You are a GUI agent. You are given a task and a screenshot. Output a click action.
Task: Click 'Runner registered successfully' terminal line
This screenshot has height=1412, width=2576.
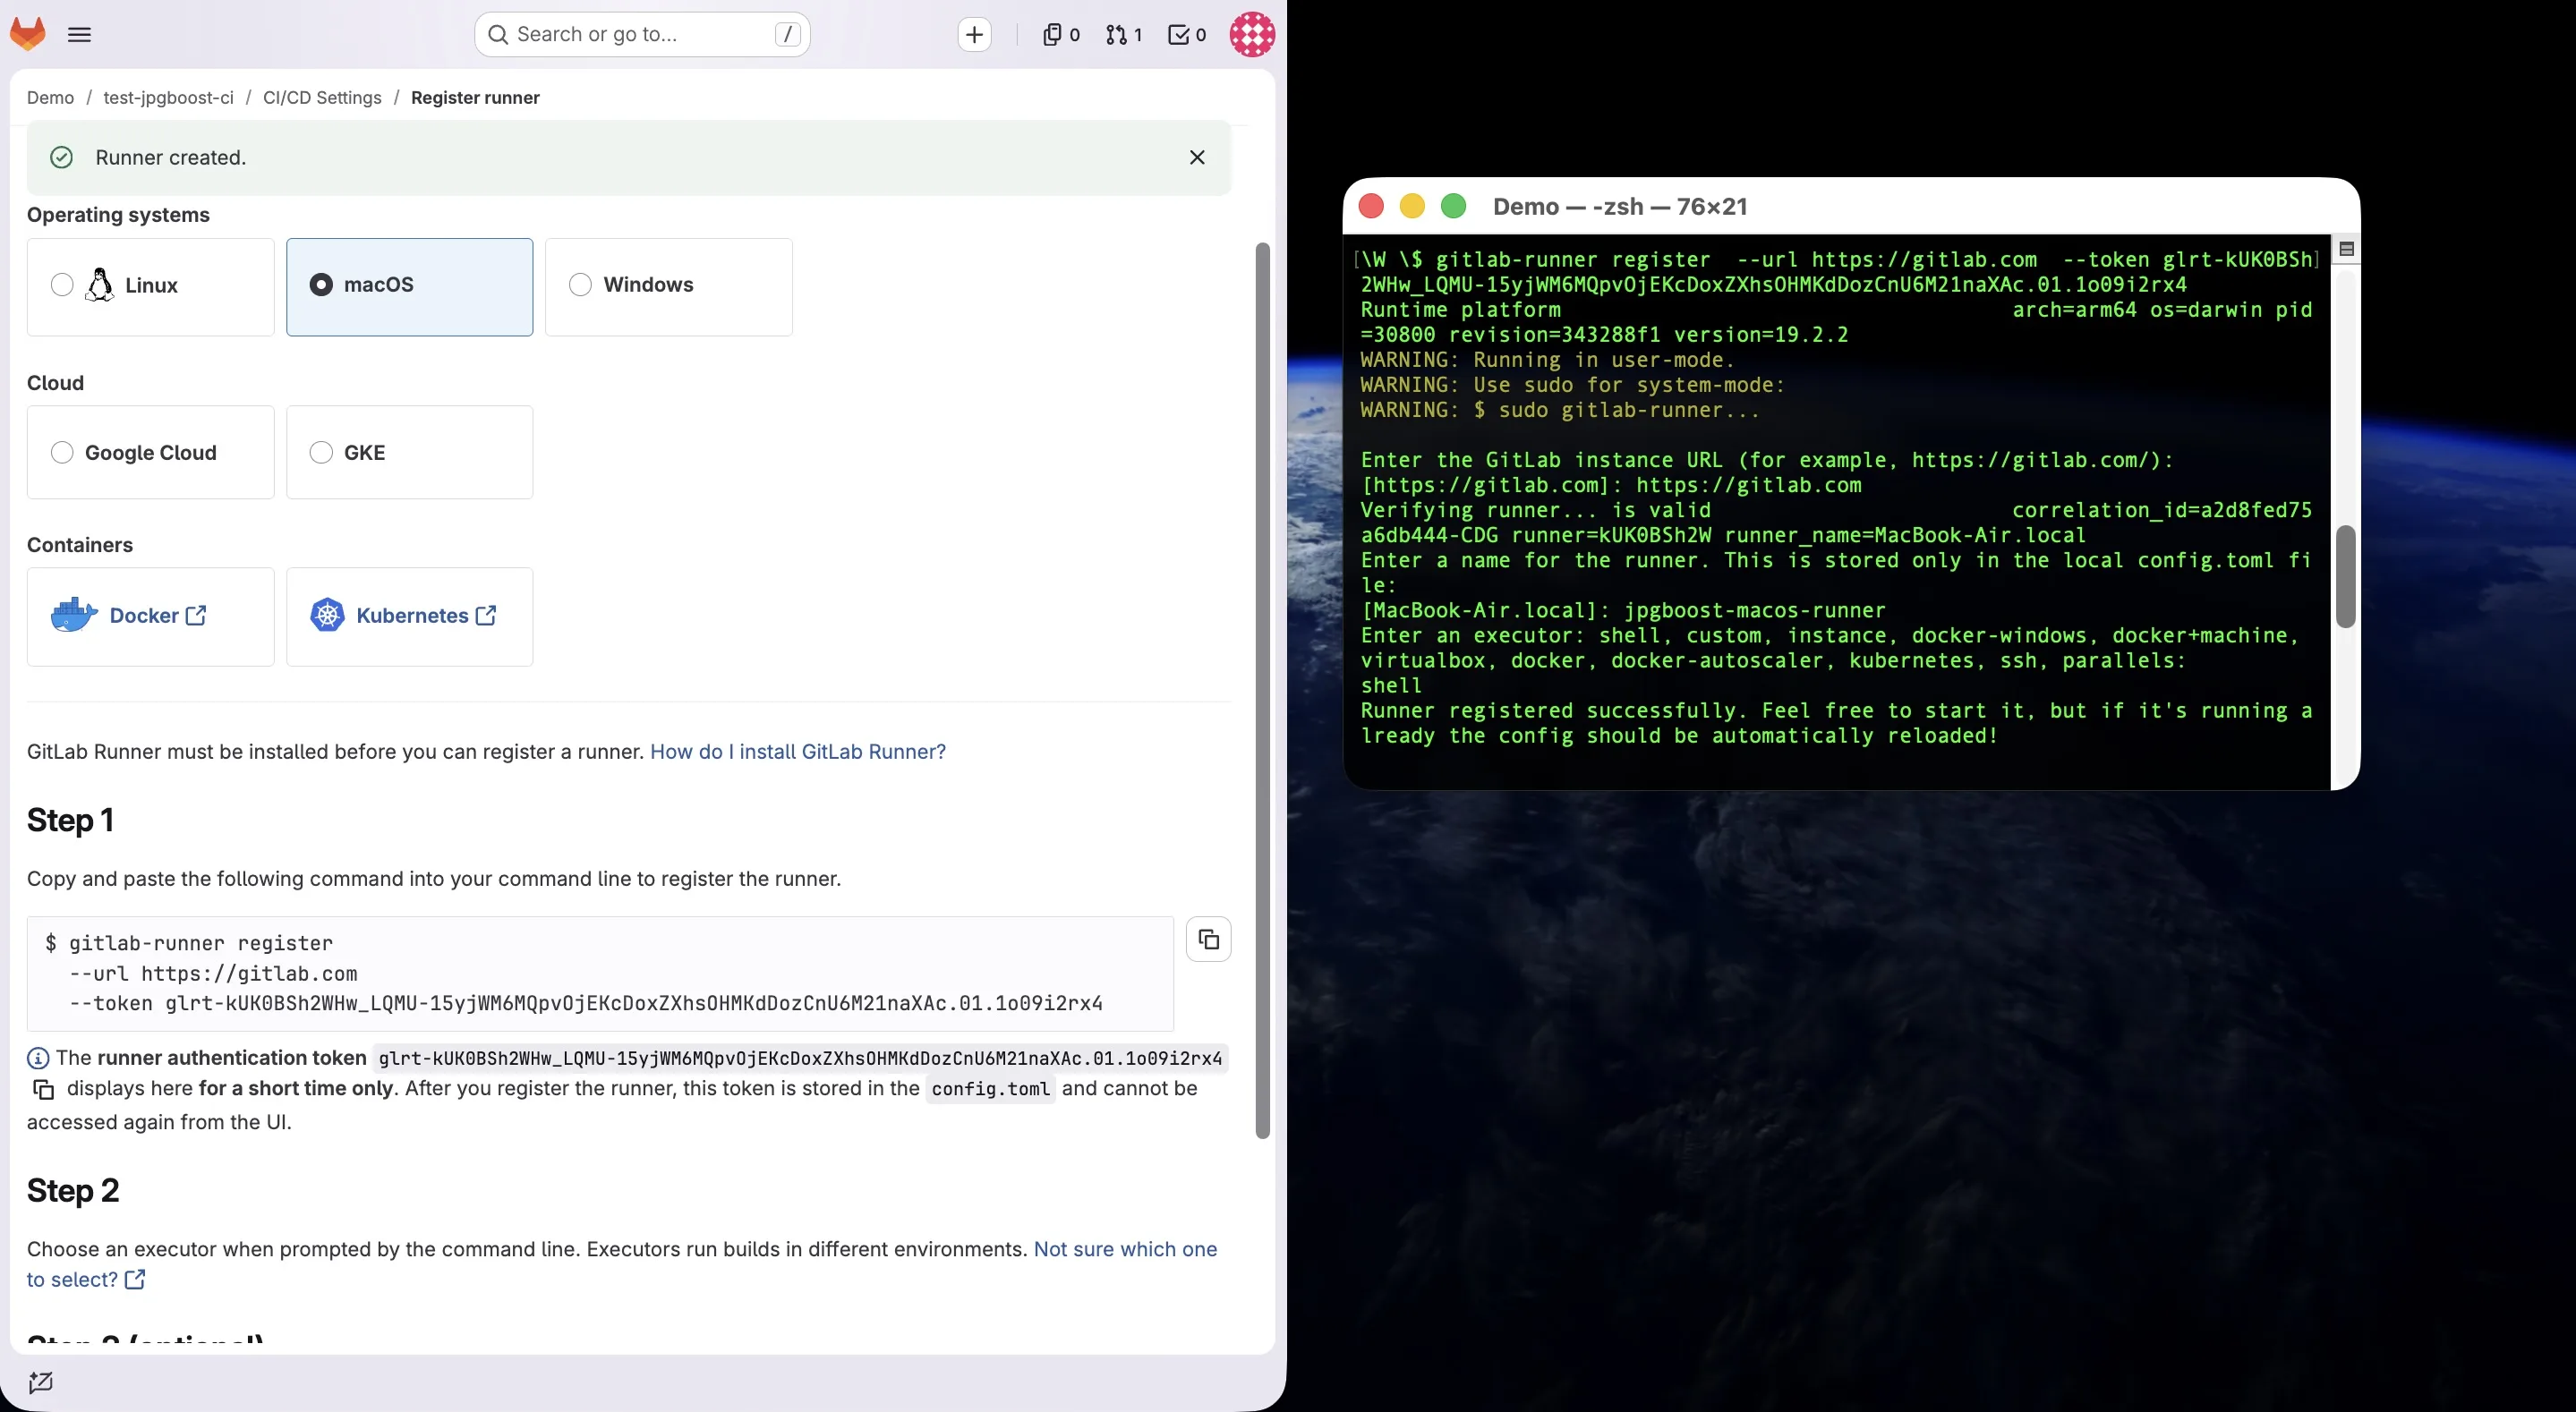point(1836,723)
